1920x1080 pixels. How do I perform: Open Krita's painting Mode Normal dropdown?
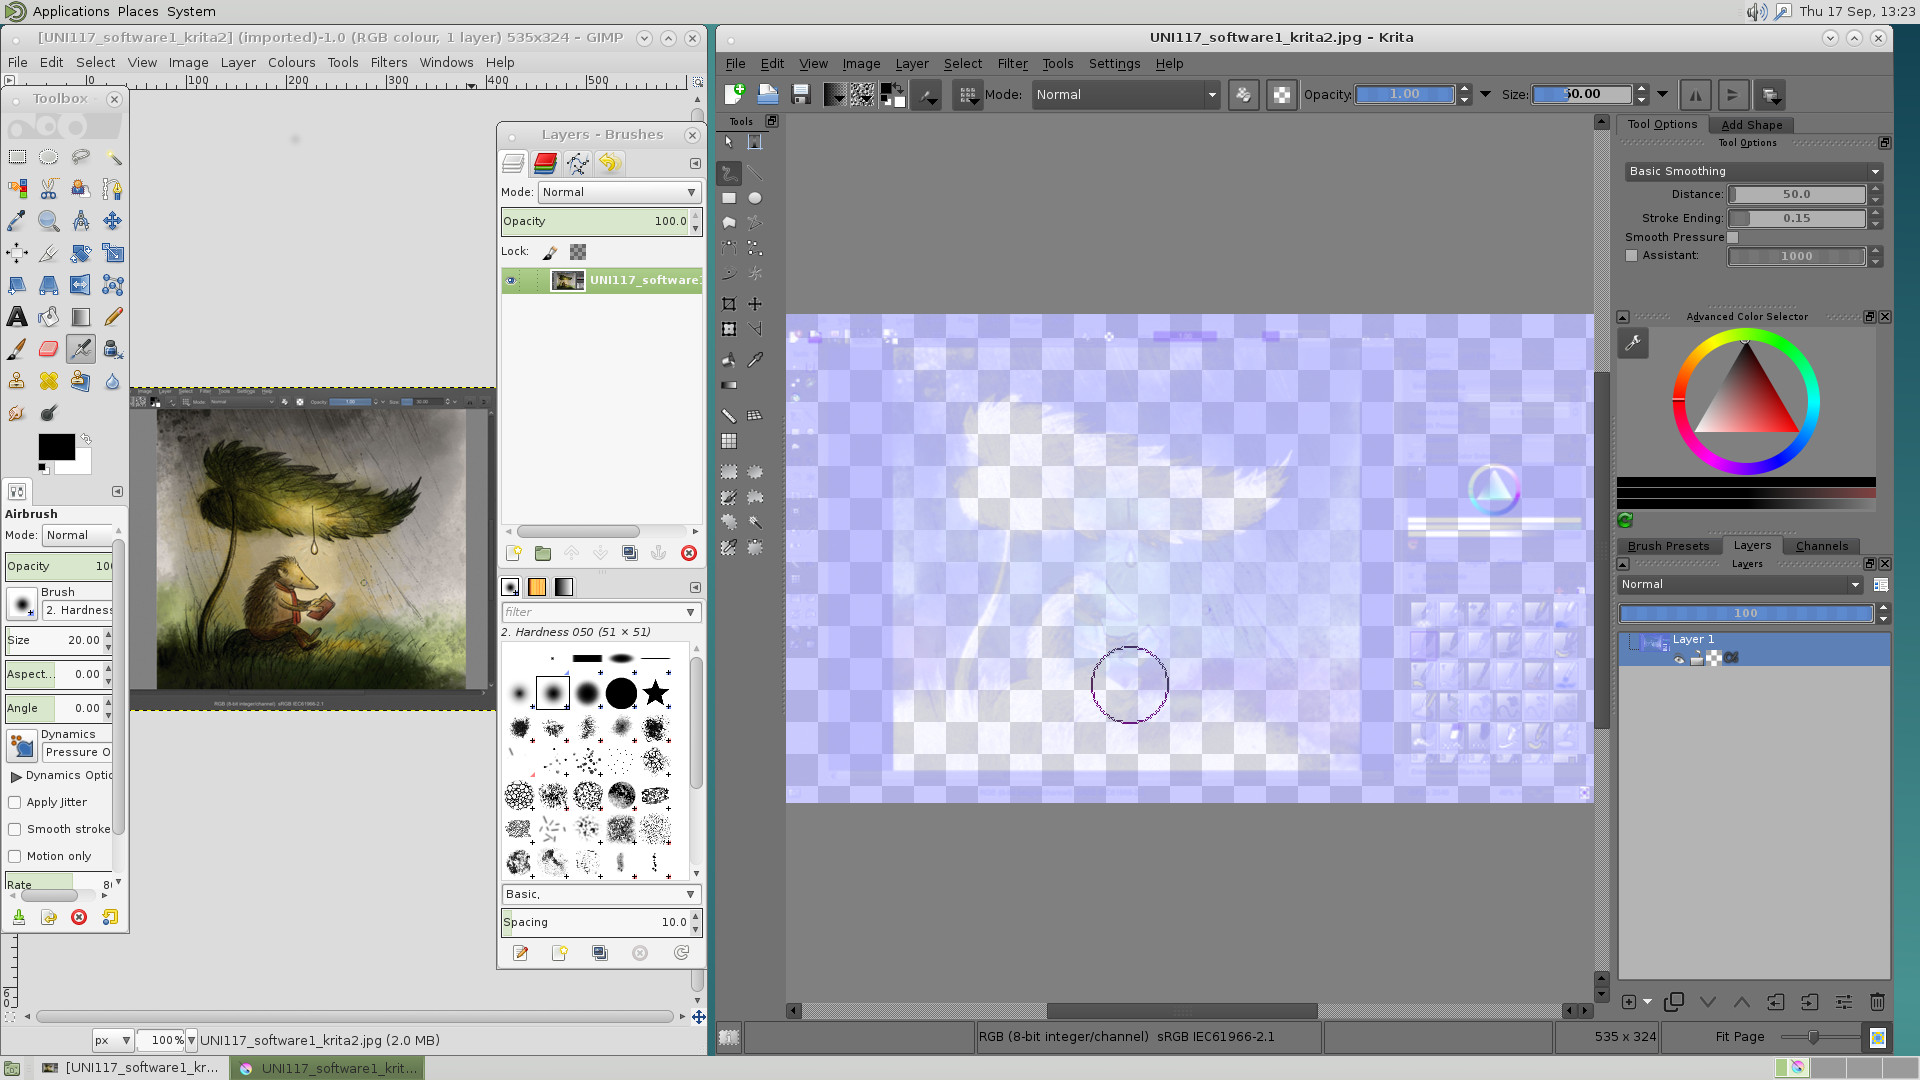tap(1125, 95)
